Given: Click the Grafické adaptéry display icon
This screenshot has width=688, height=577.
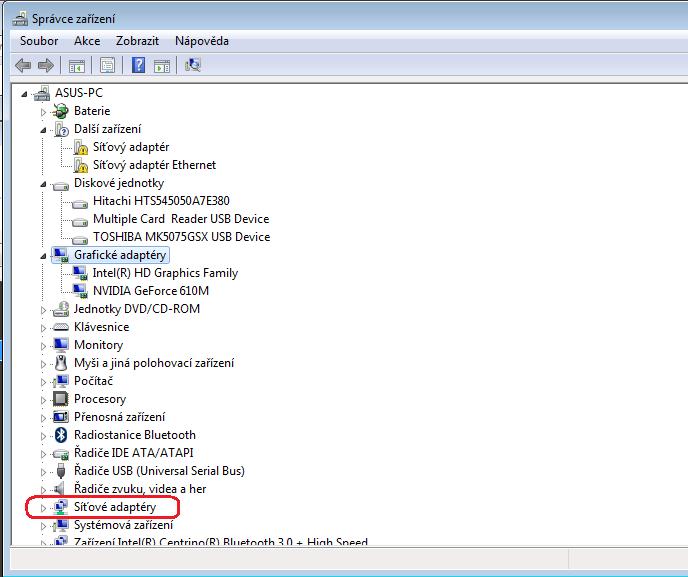Looking at the screenshot, I should click(61, 255).
